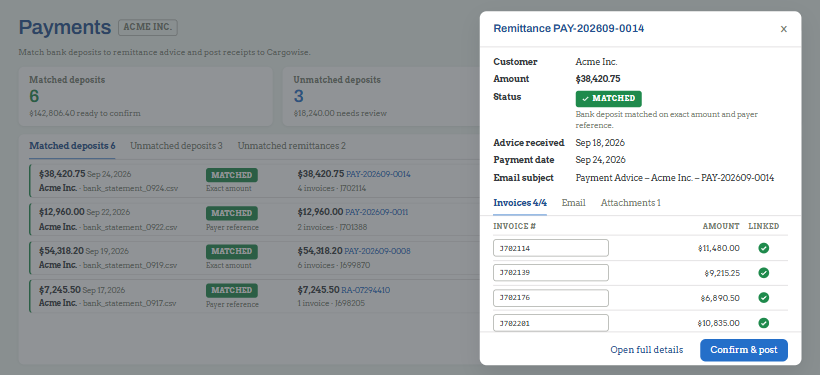Select the $12,960.00 Sep 22 deposit row

pyautogui.click(x=254, y=220)
